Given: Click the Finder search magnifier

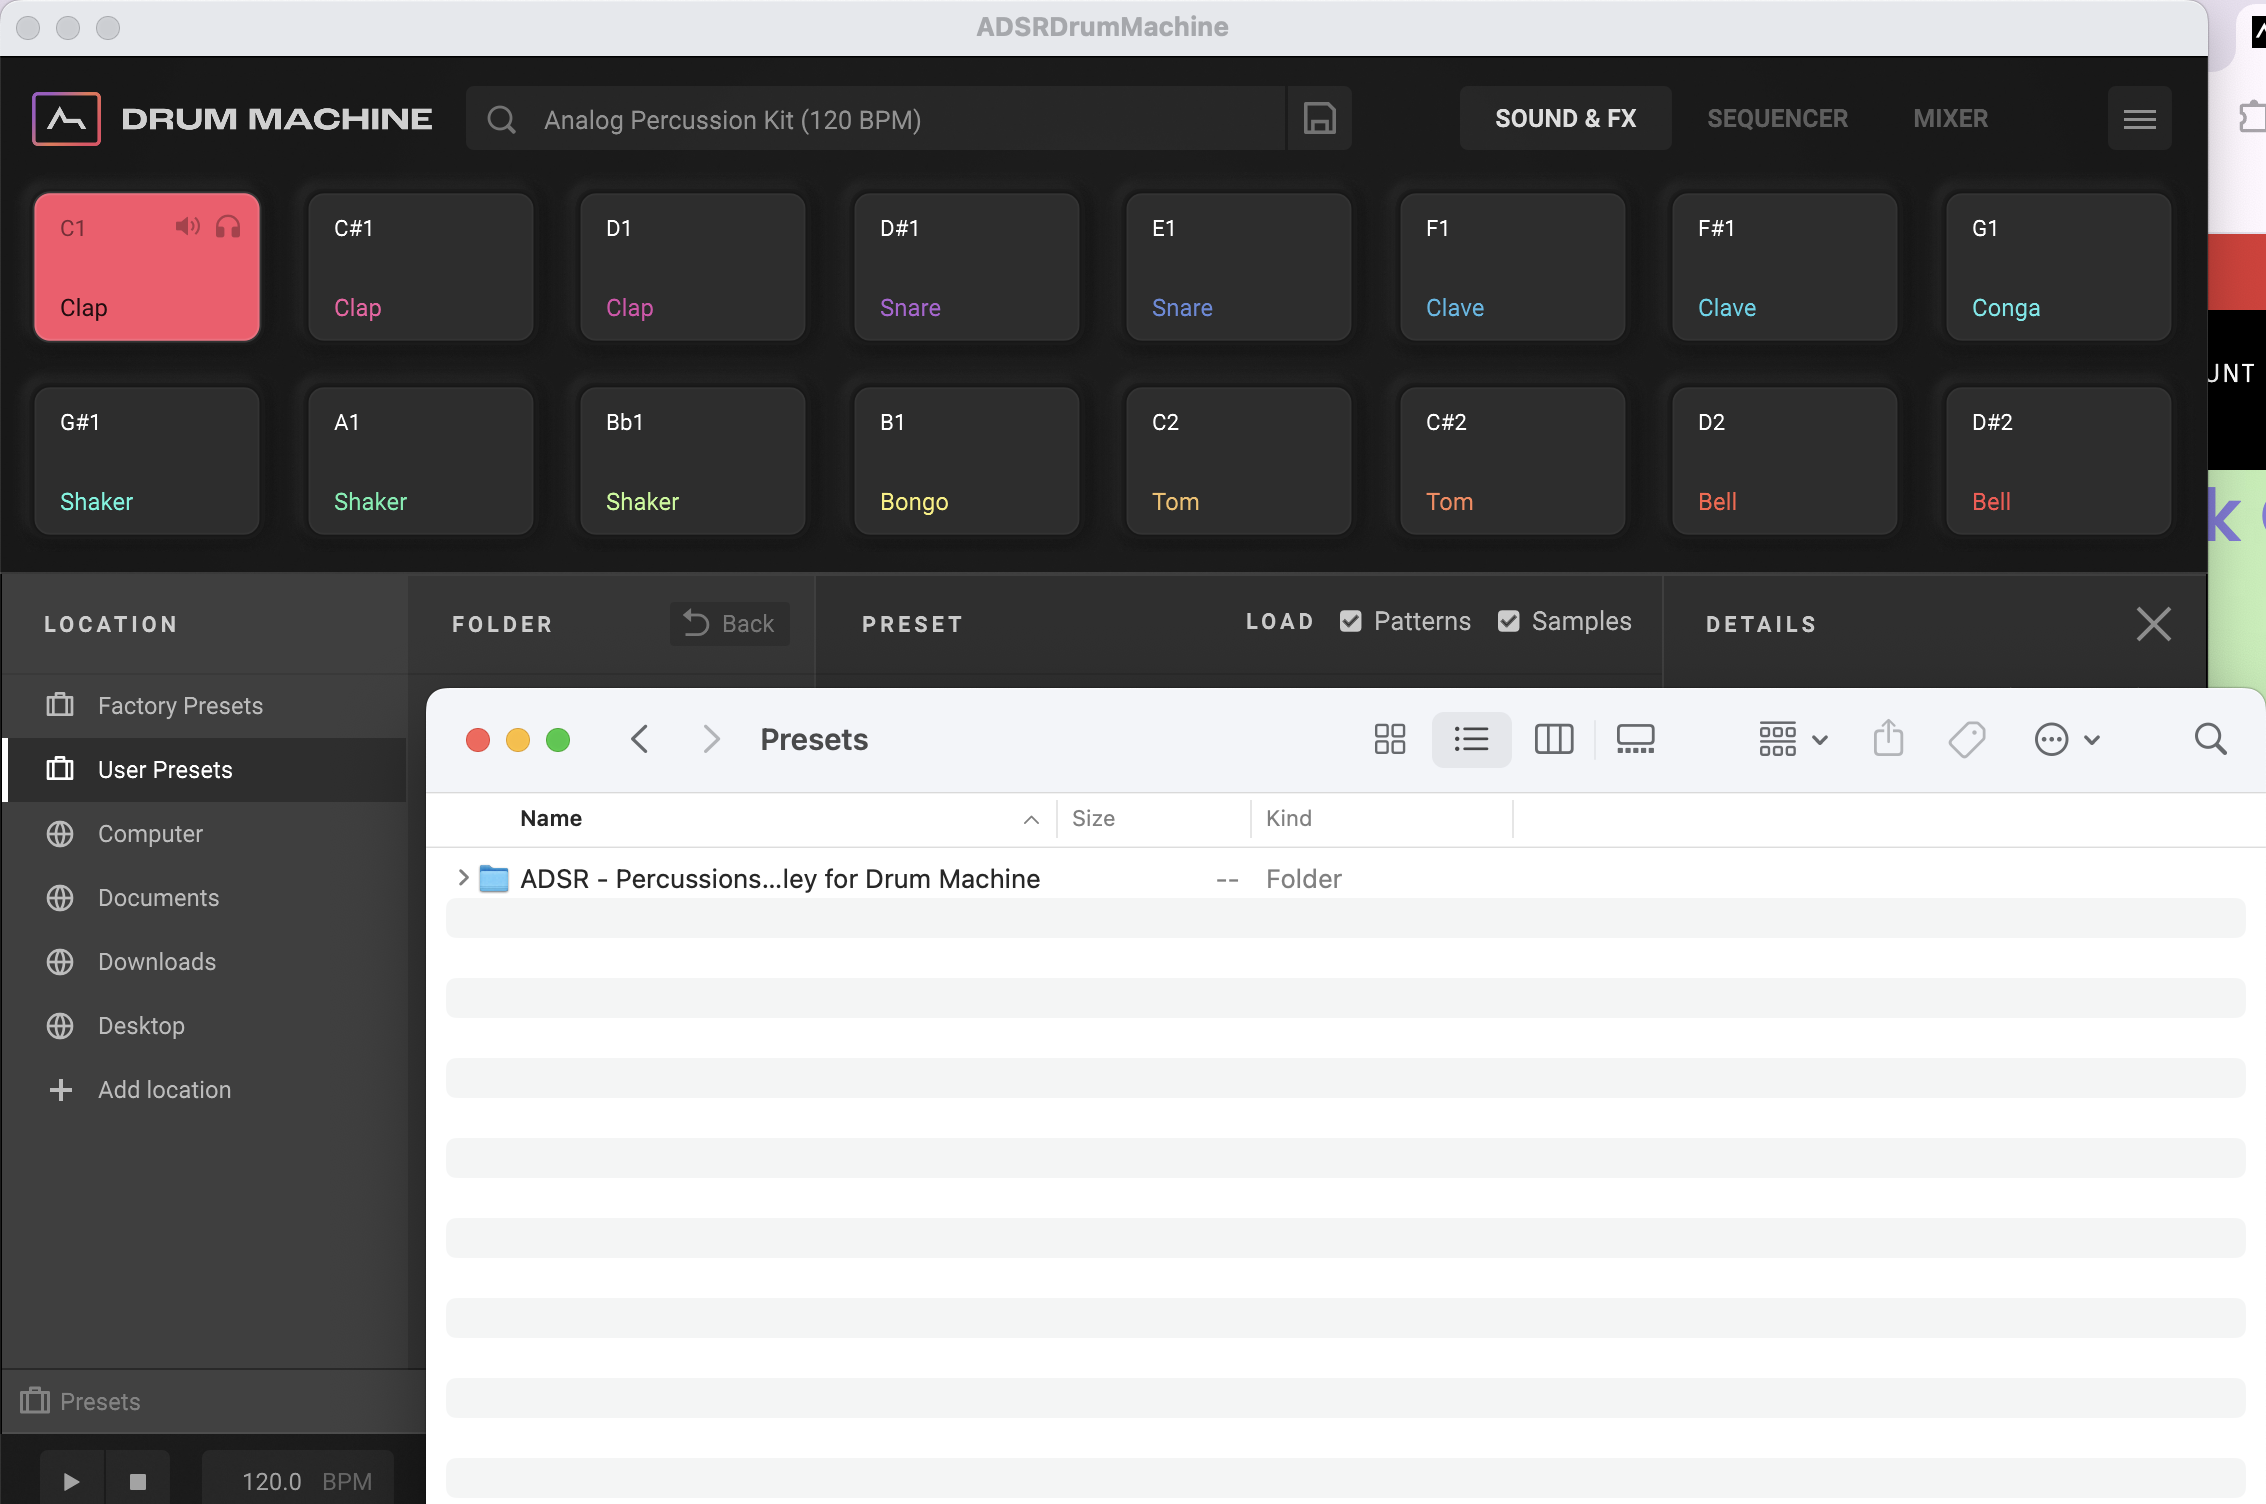Looking at the screenshot, I should (2210, 740).
